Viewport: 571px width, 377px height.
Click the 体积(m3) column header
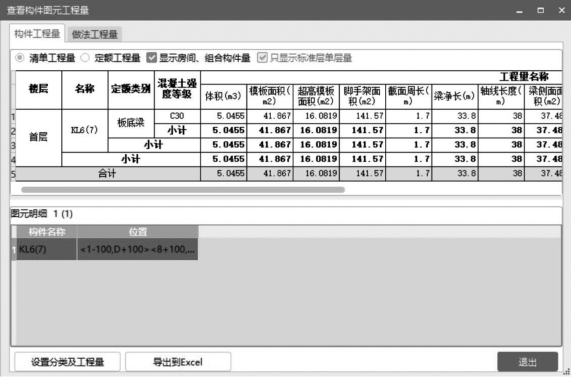point(224,97)
